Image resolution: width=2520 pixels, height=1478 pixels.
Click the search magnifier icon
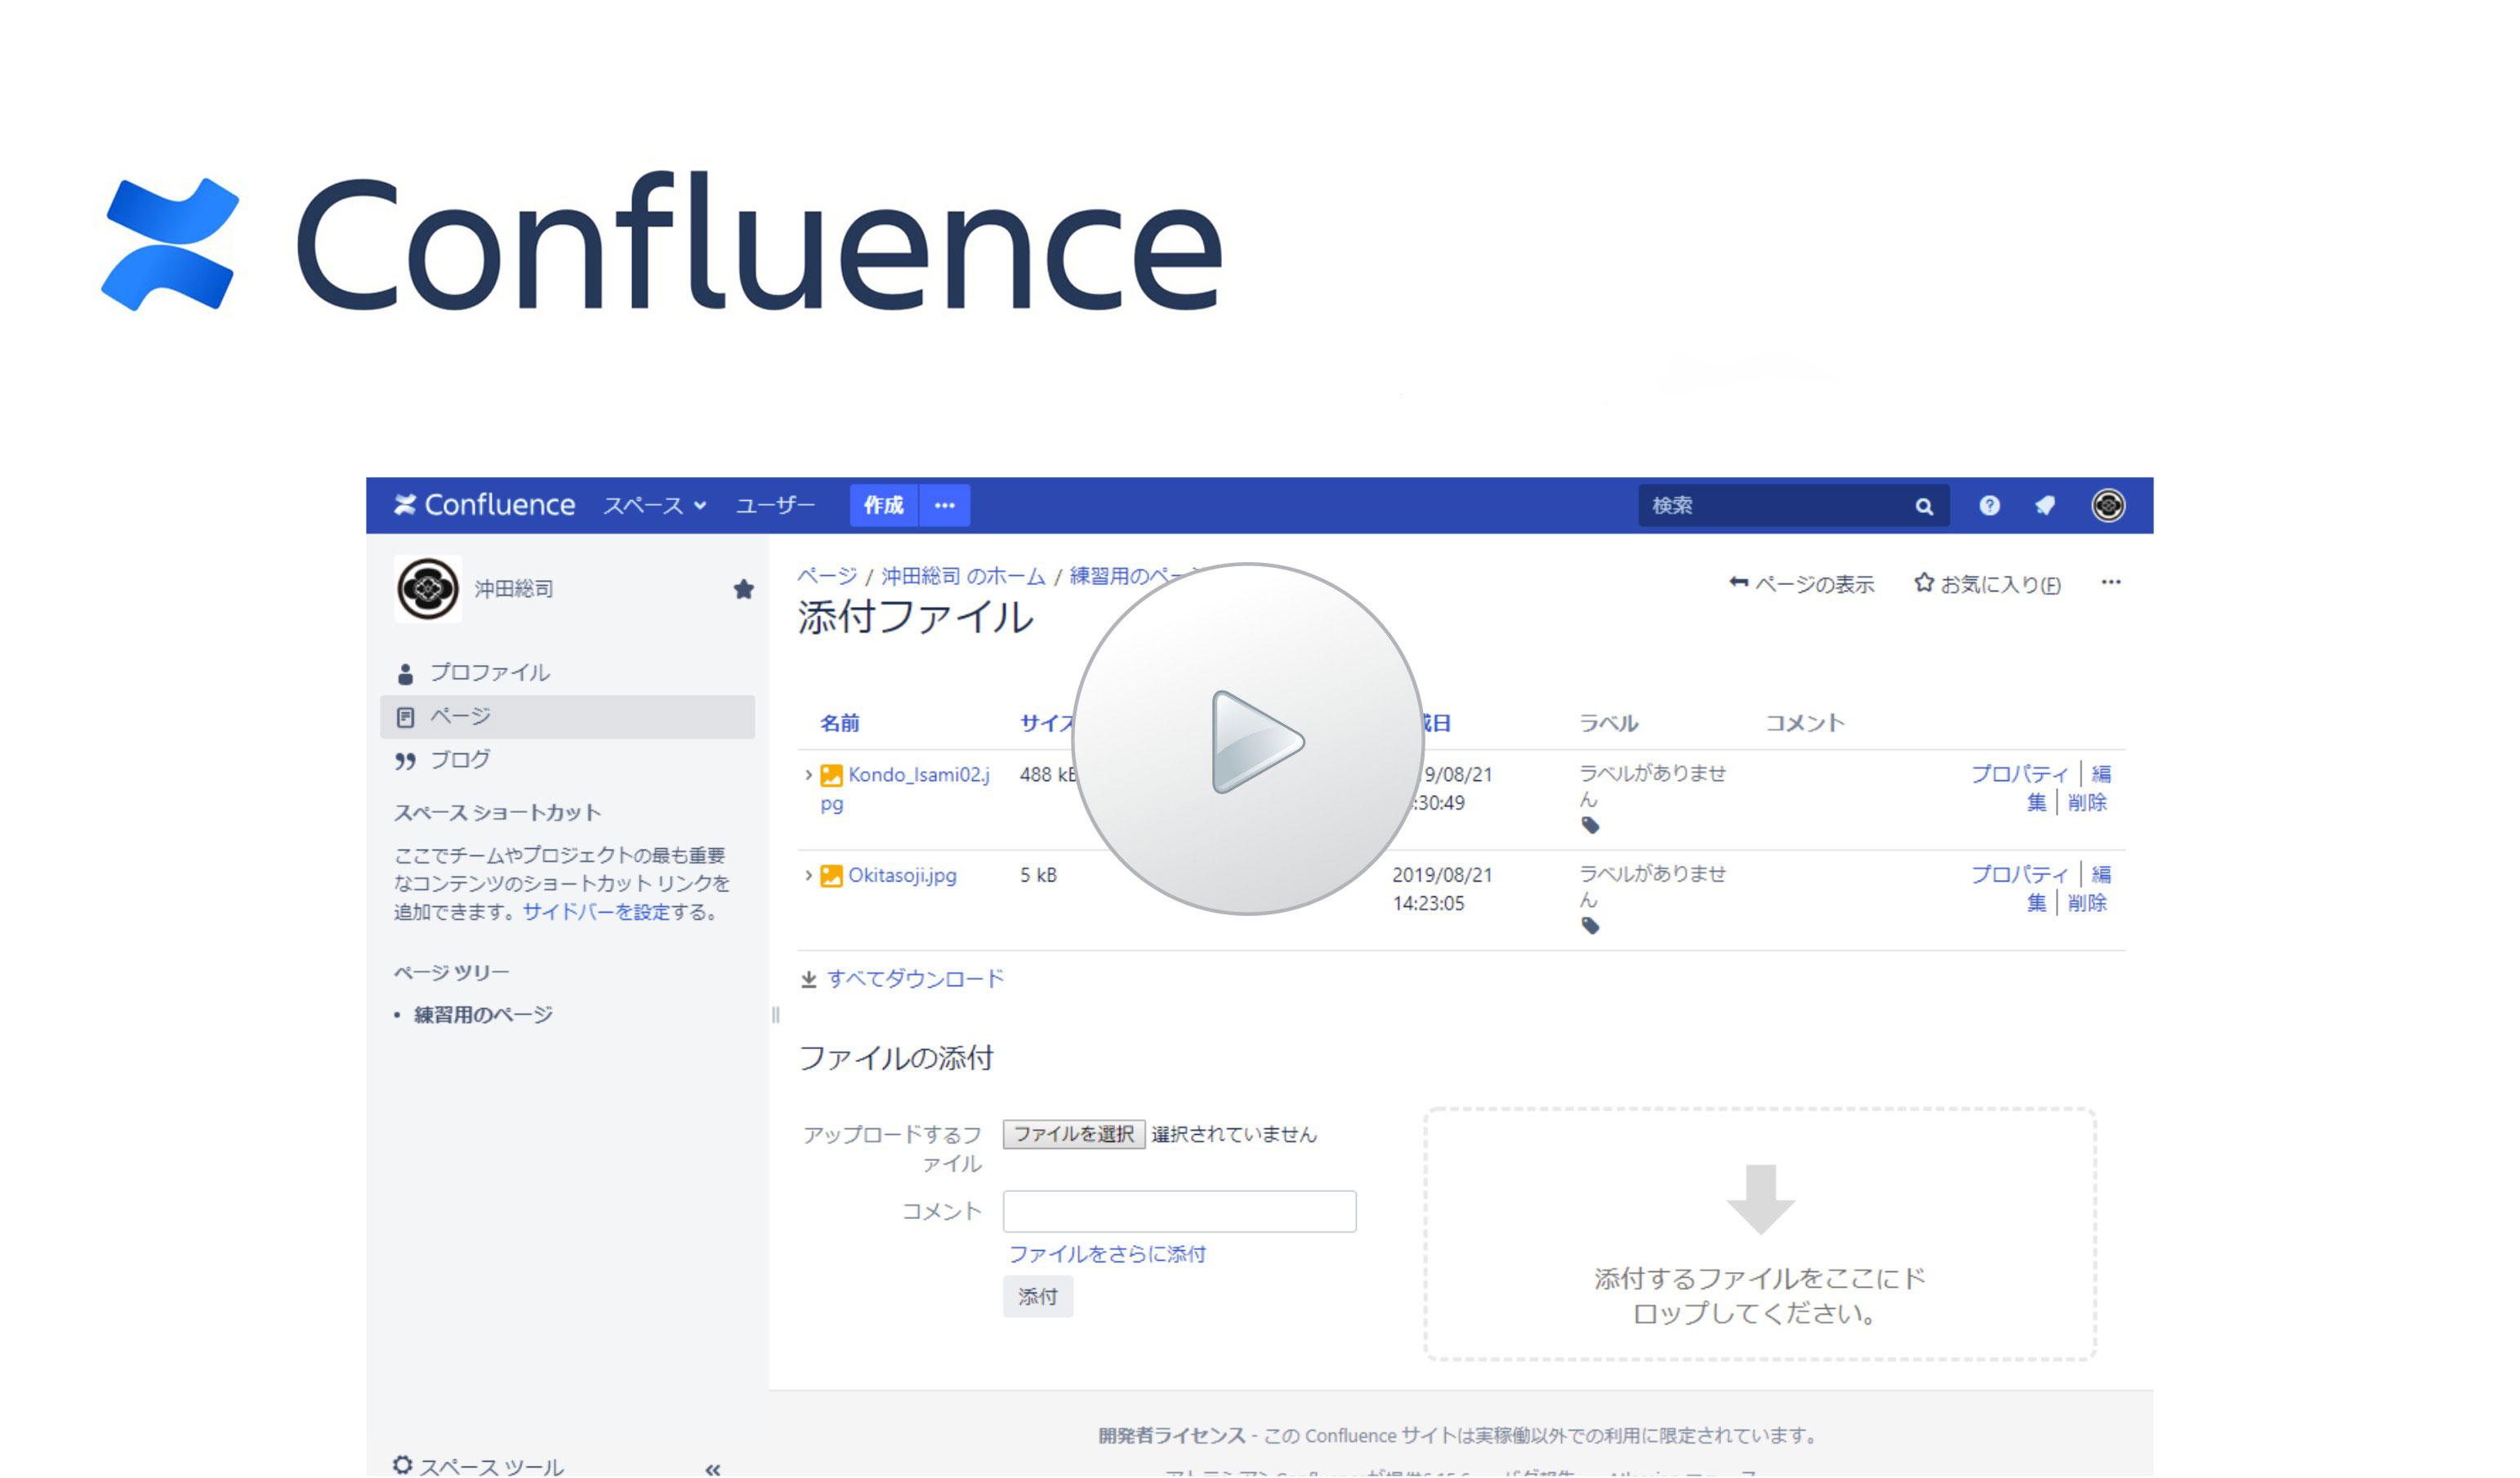tap(1924, 507)
